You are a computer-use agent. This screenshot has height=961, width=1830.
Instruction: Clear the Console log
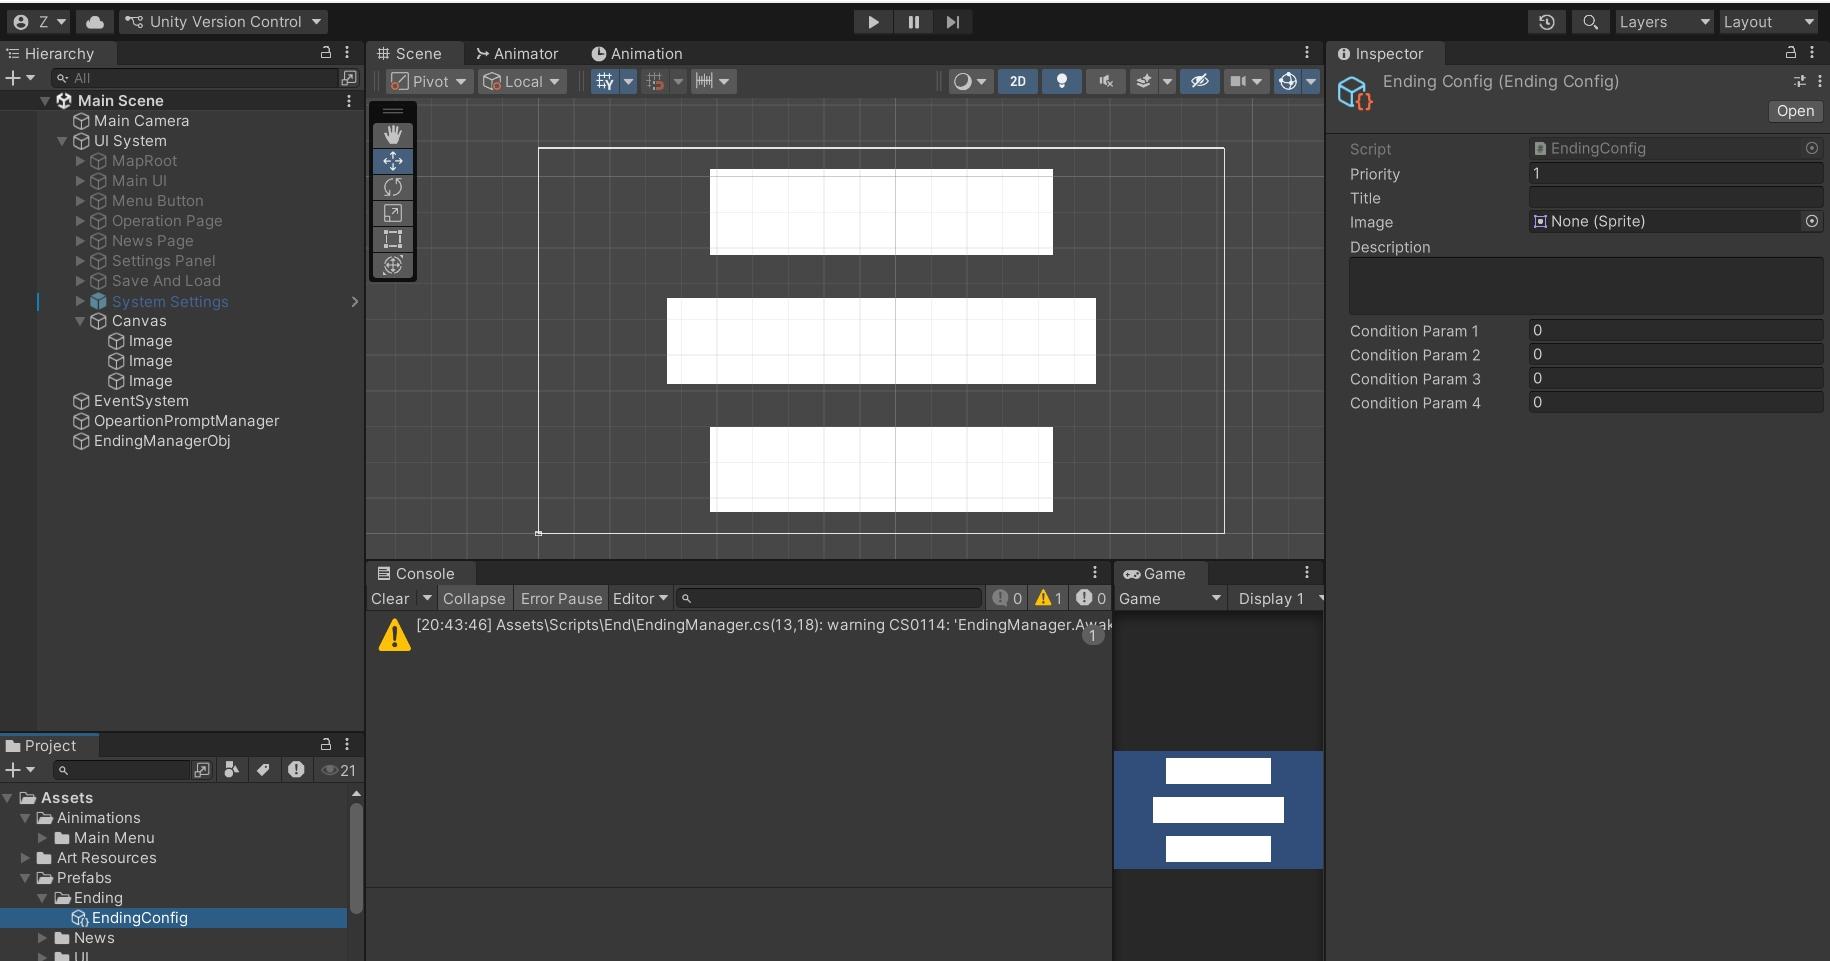click(x=390, y=598)
